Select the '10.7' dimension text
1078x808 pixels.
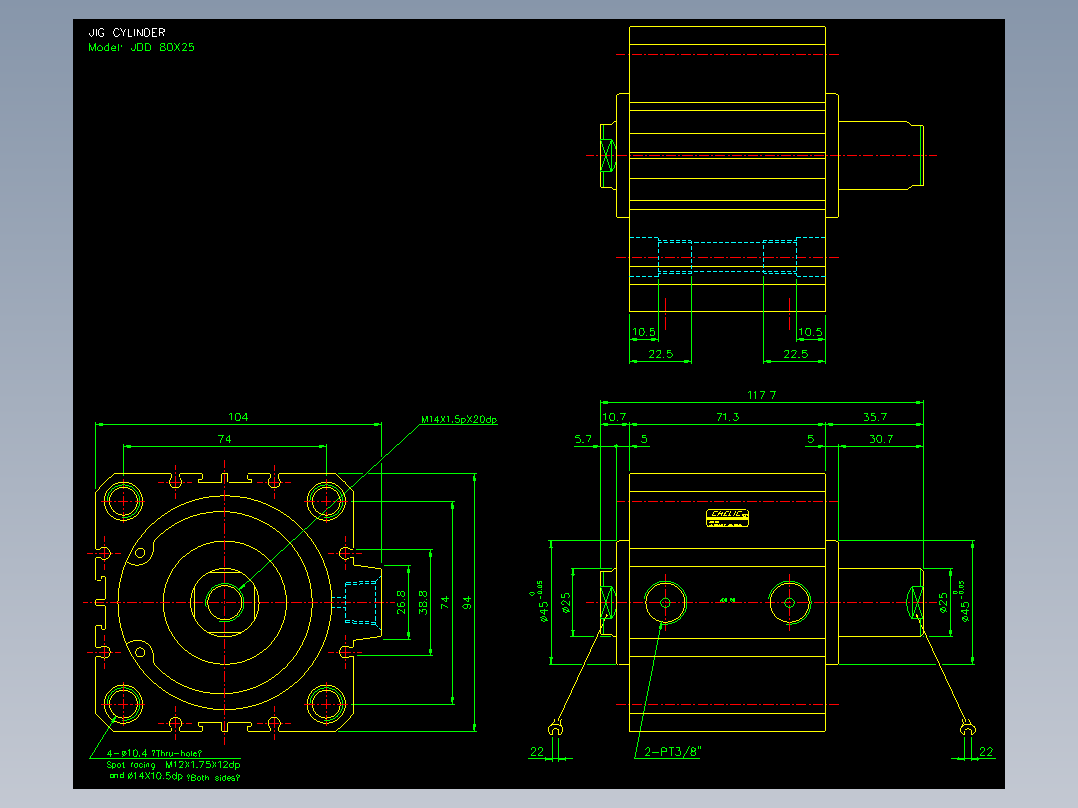click(x=614, y=417)
